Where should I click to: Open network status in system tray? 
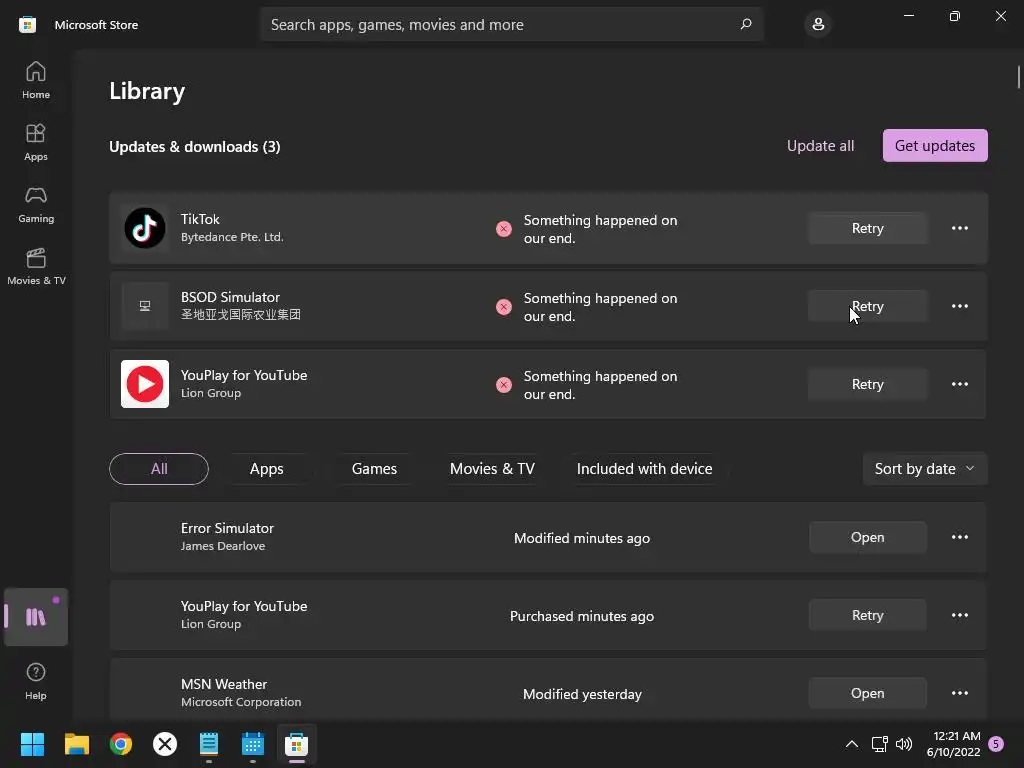[879, 744]
